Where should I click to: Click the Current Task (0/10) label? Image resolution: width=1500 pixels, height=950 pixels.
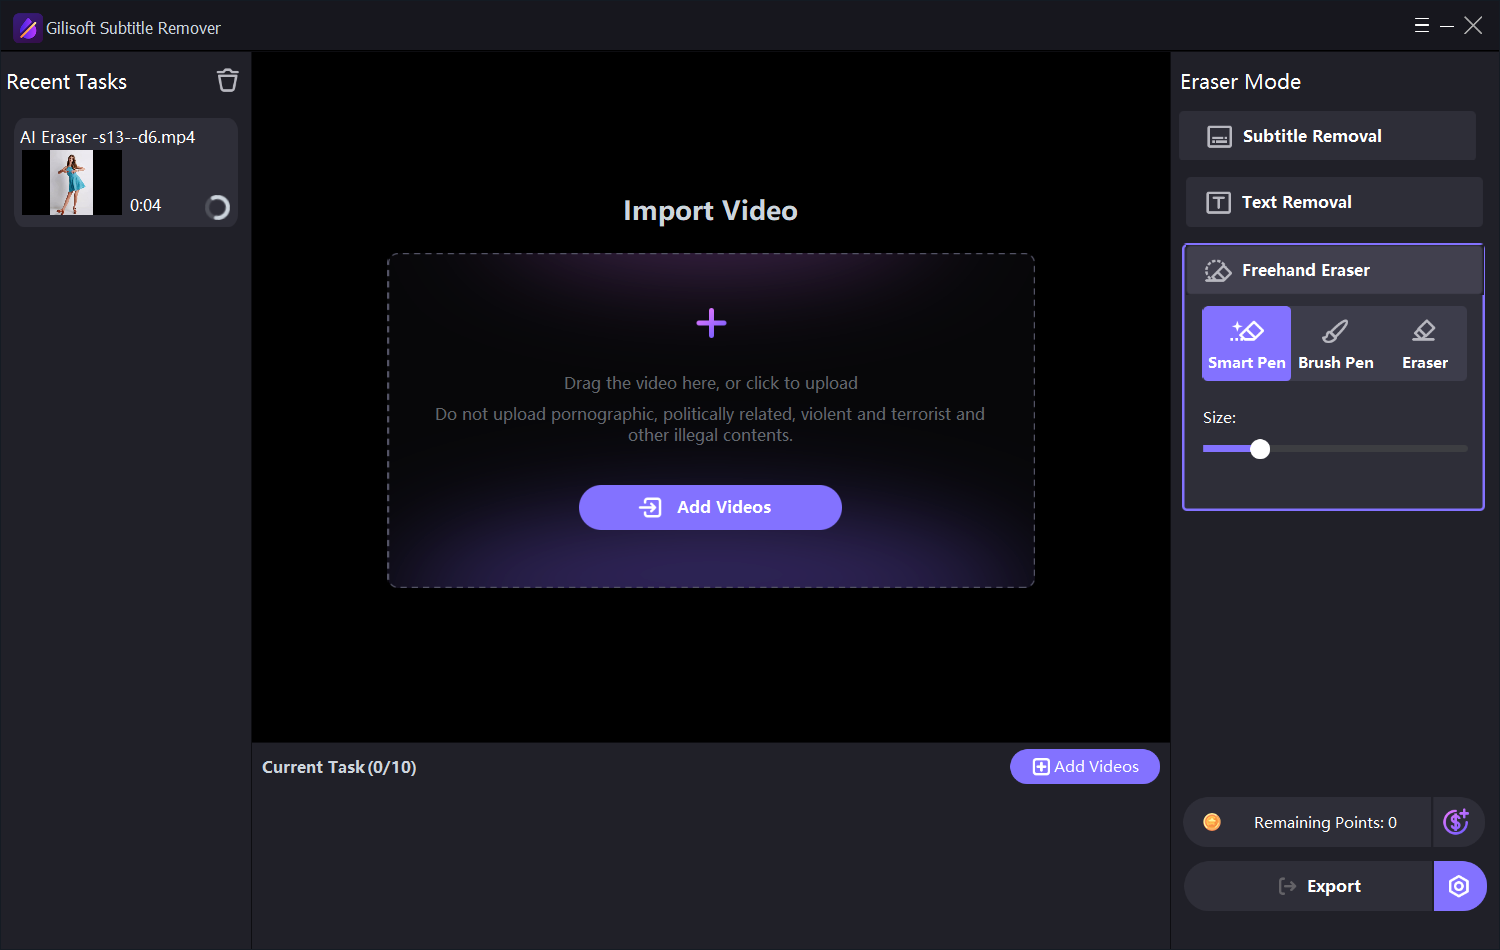point(339,767)
